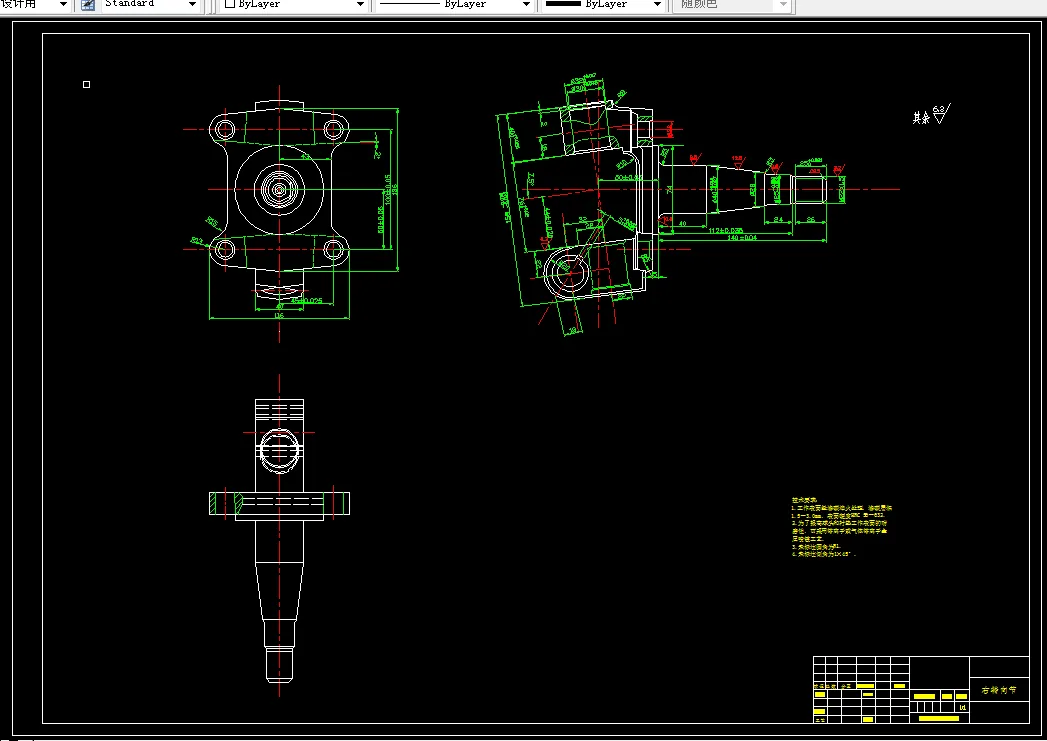Select the 右转向节 title block text
This screenshot has height=741, width=1047.
pos(999,690)
